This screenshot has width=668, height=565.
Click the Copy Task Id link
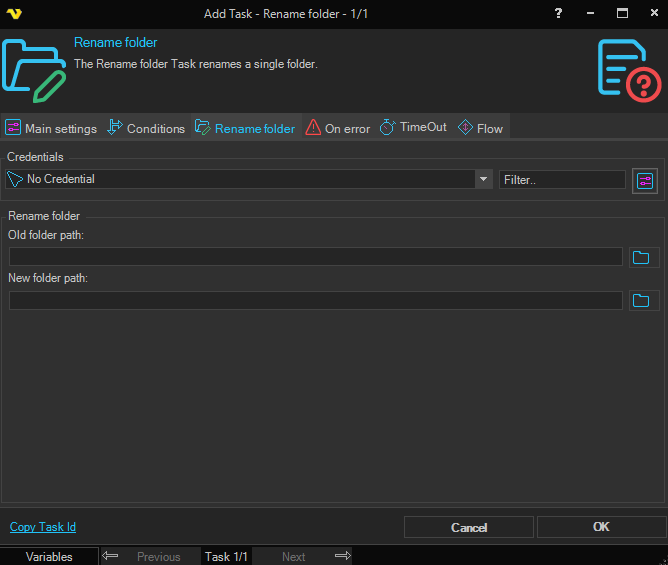(x=43, y=527)
